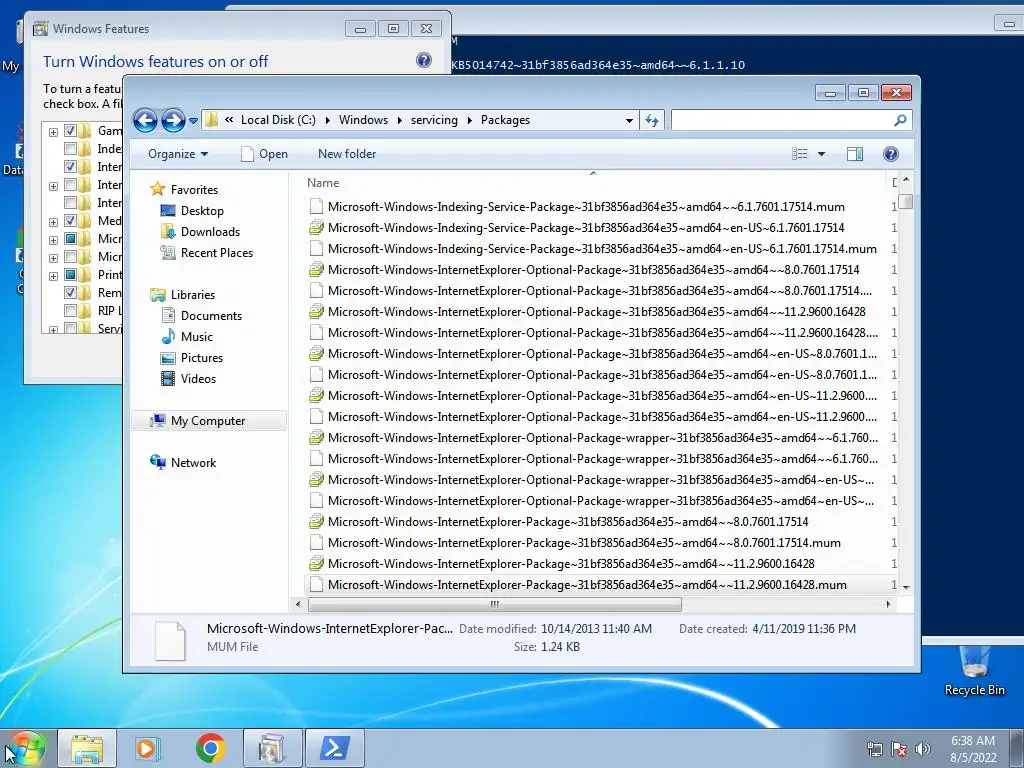The width and height of the screenshot is (1024, 768).
Task: Open the Organize menu
Action: tap(178, 154)
